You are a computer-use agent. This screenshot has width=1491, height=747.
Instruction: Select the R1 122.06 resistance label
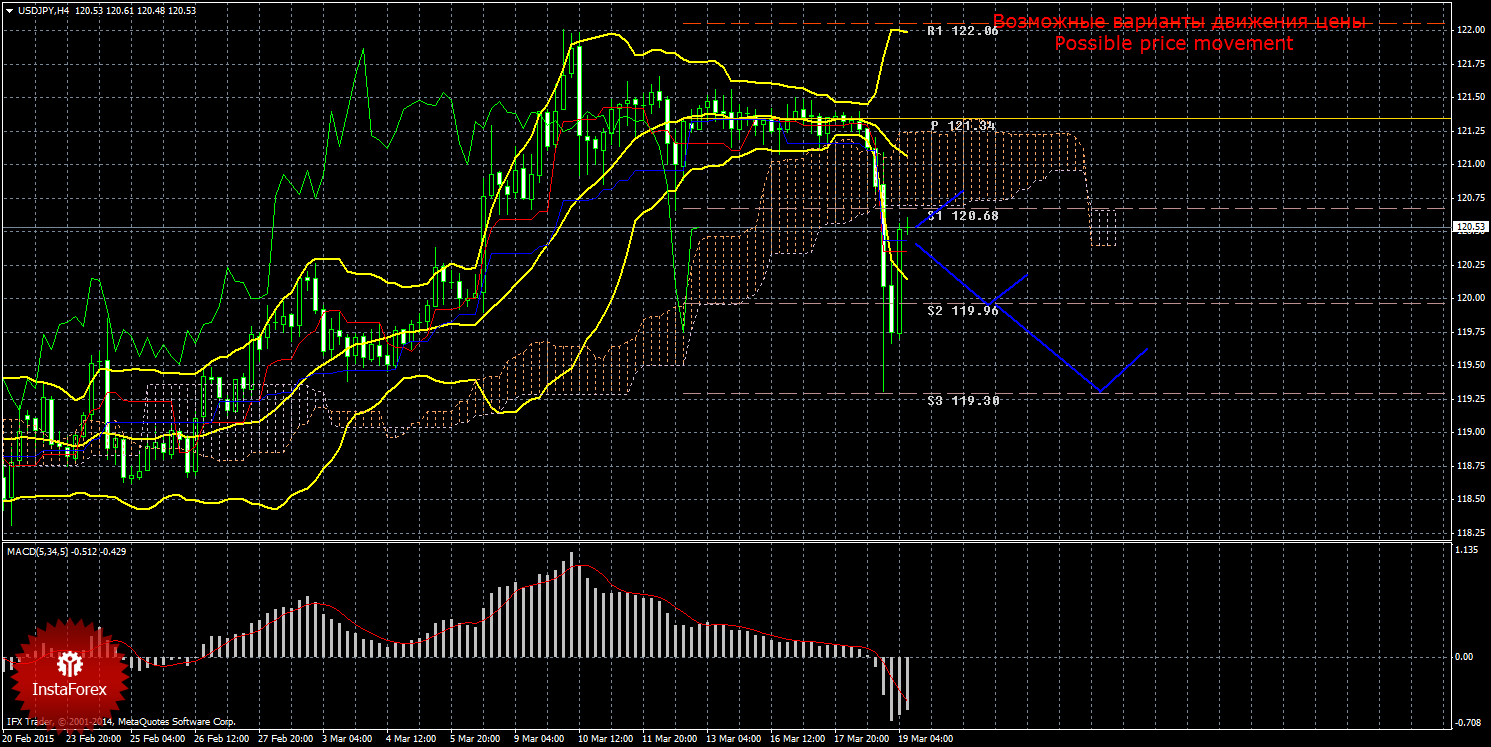(x=963, y=31)
